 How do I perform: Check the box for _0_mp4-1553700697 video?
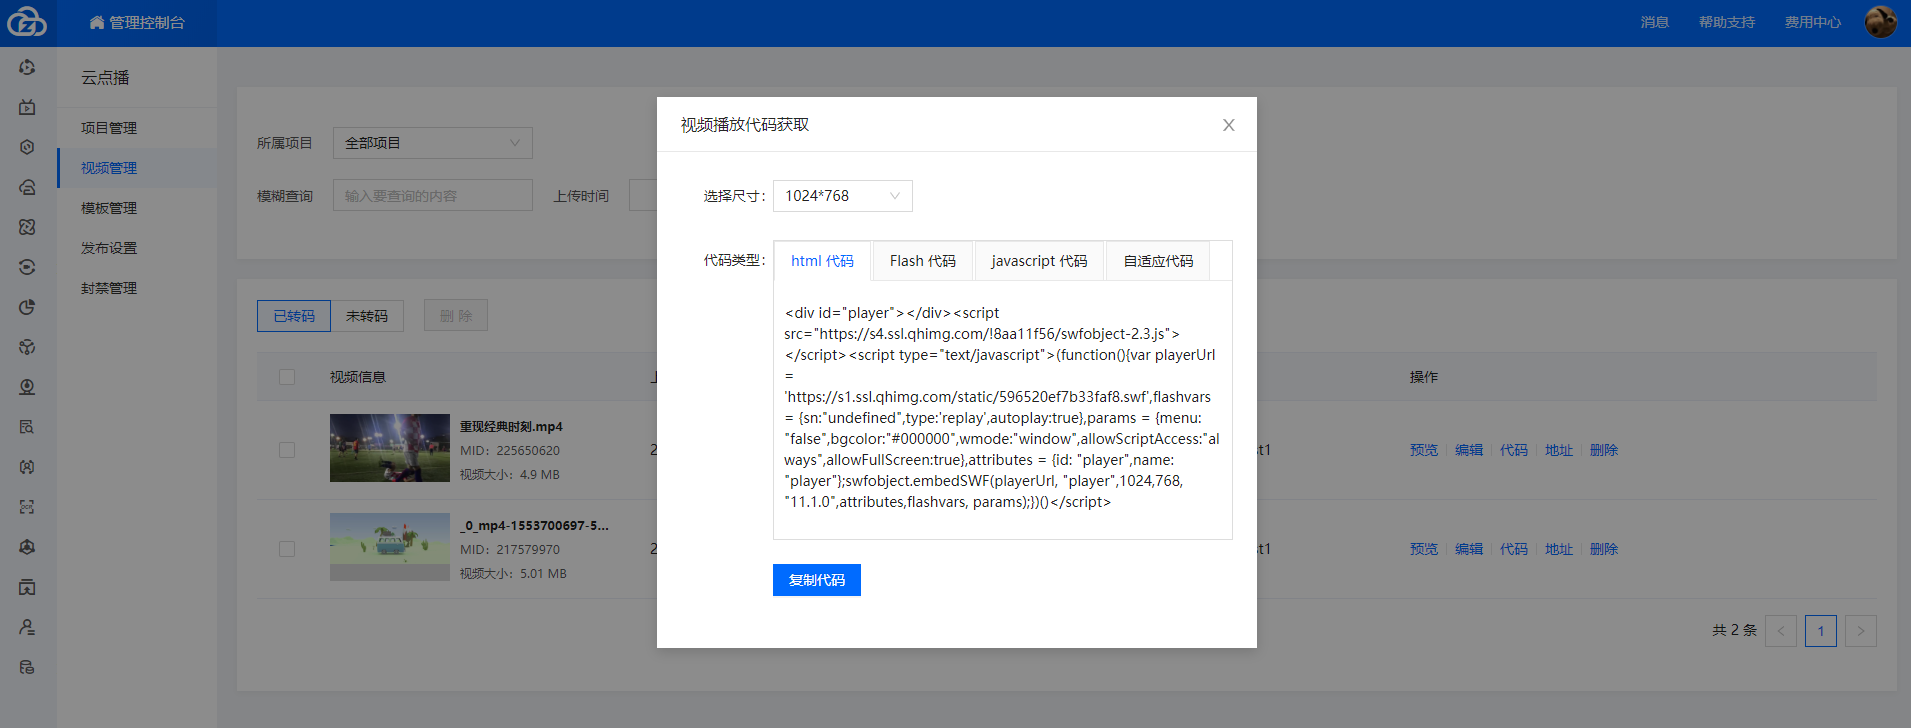[x=287, y=549]
